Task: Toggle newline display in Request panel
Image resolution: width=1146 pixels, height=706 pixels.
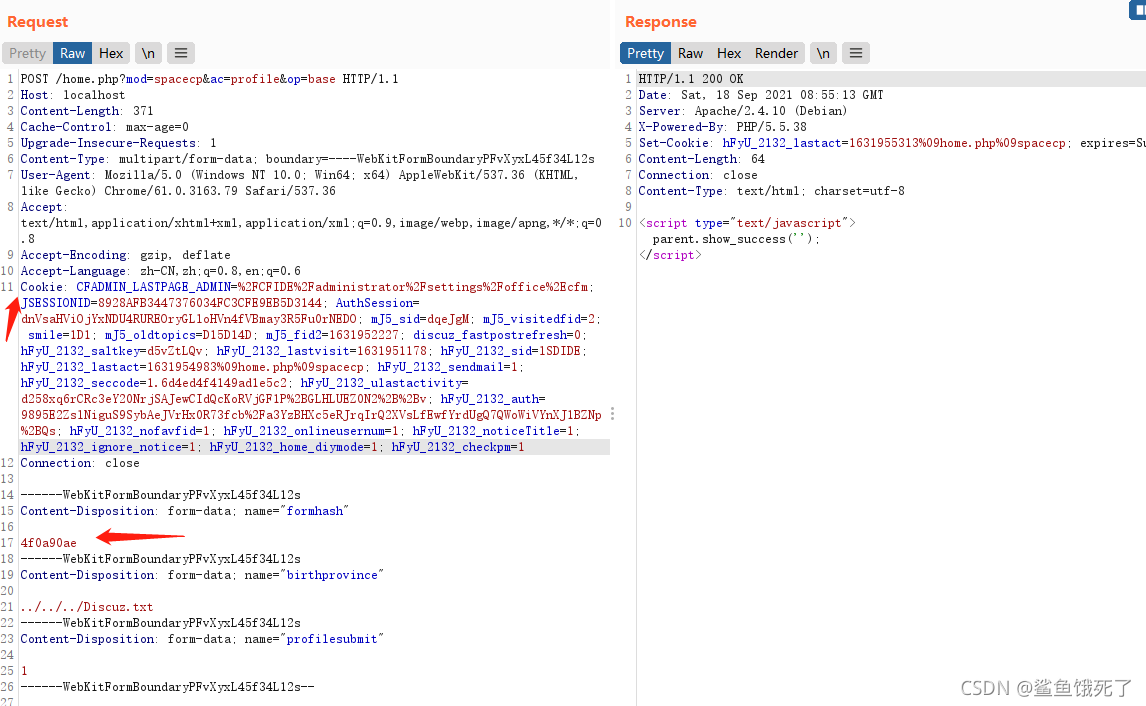Action: [x=148, y=53]
